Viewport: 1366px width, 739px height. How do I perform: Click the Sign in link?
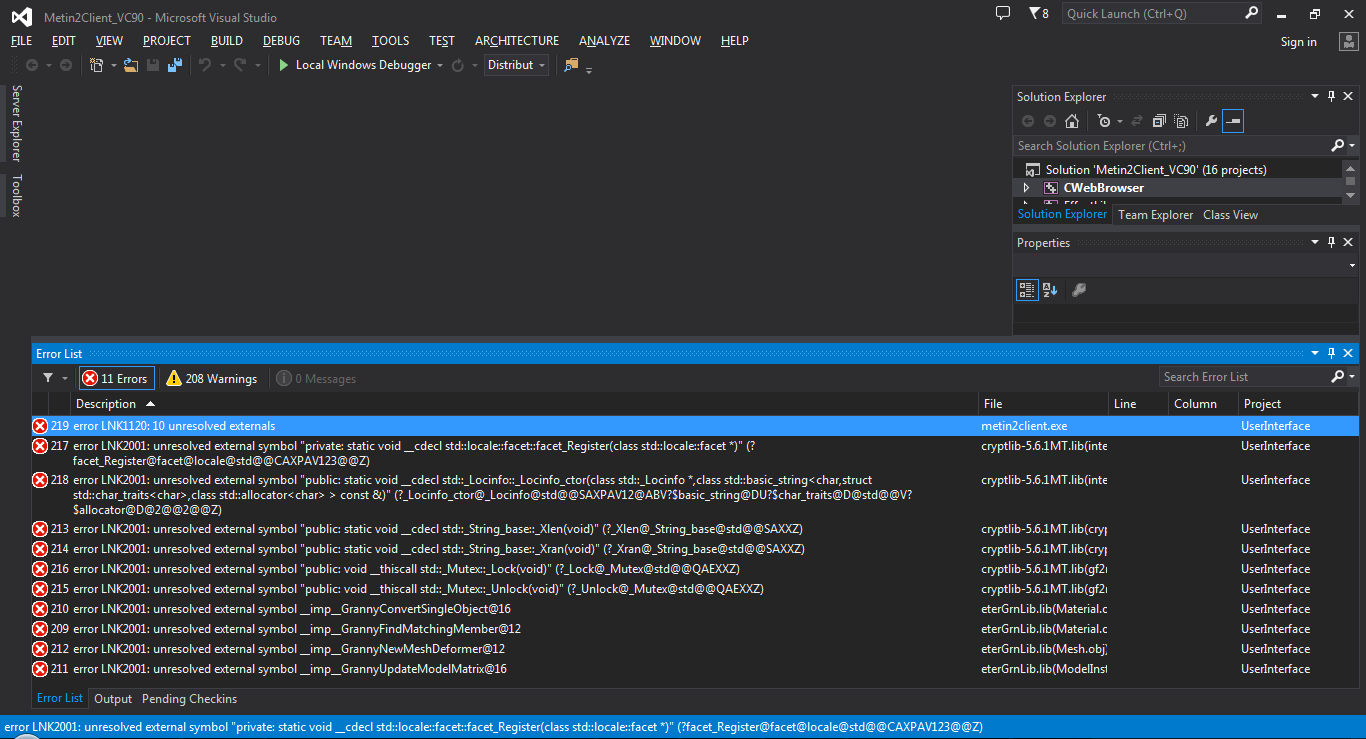1299,42
